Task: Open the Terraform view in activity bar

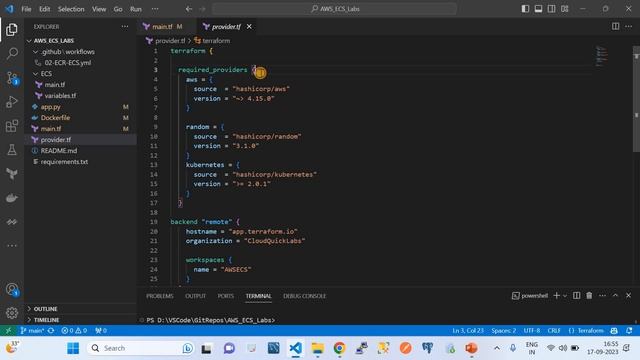Action: point(12,174)
